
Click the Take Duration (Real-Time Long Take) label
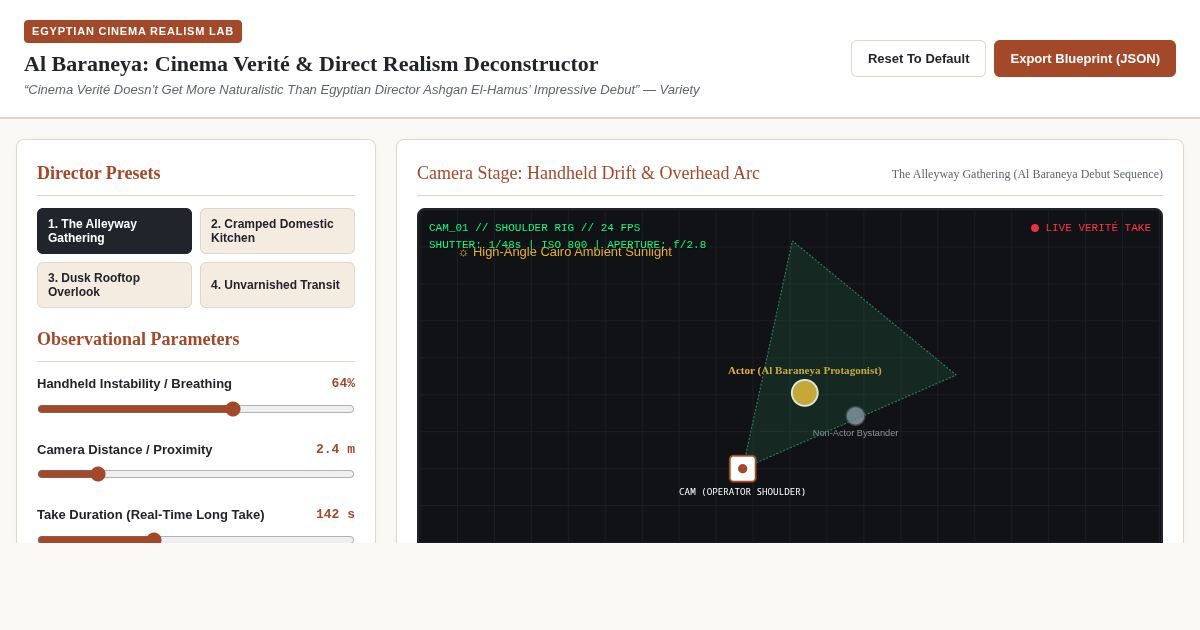pos(151,515)
